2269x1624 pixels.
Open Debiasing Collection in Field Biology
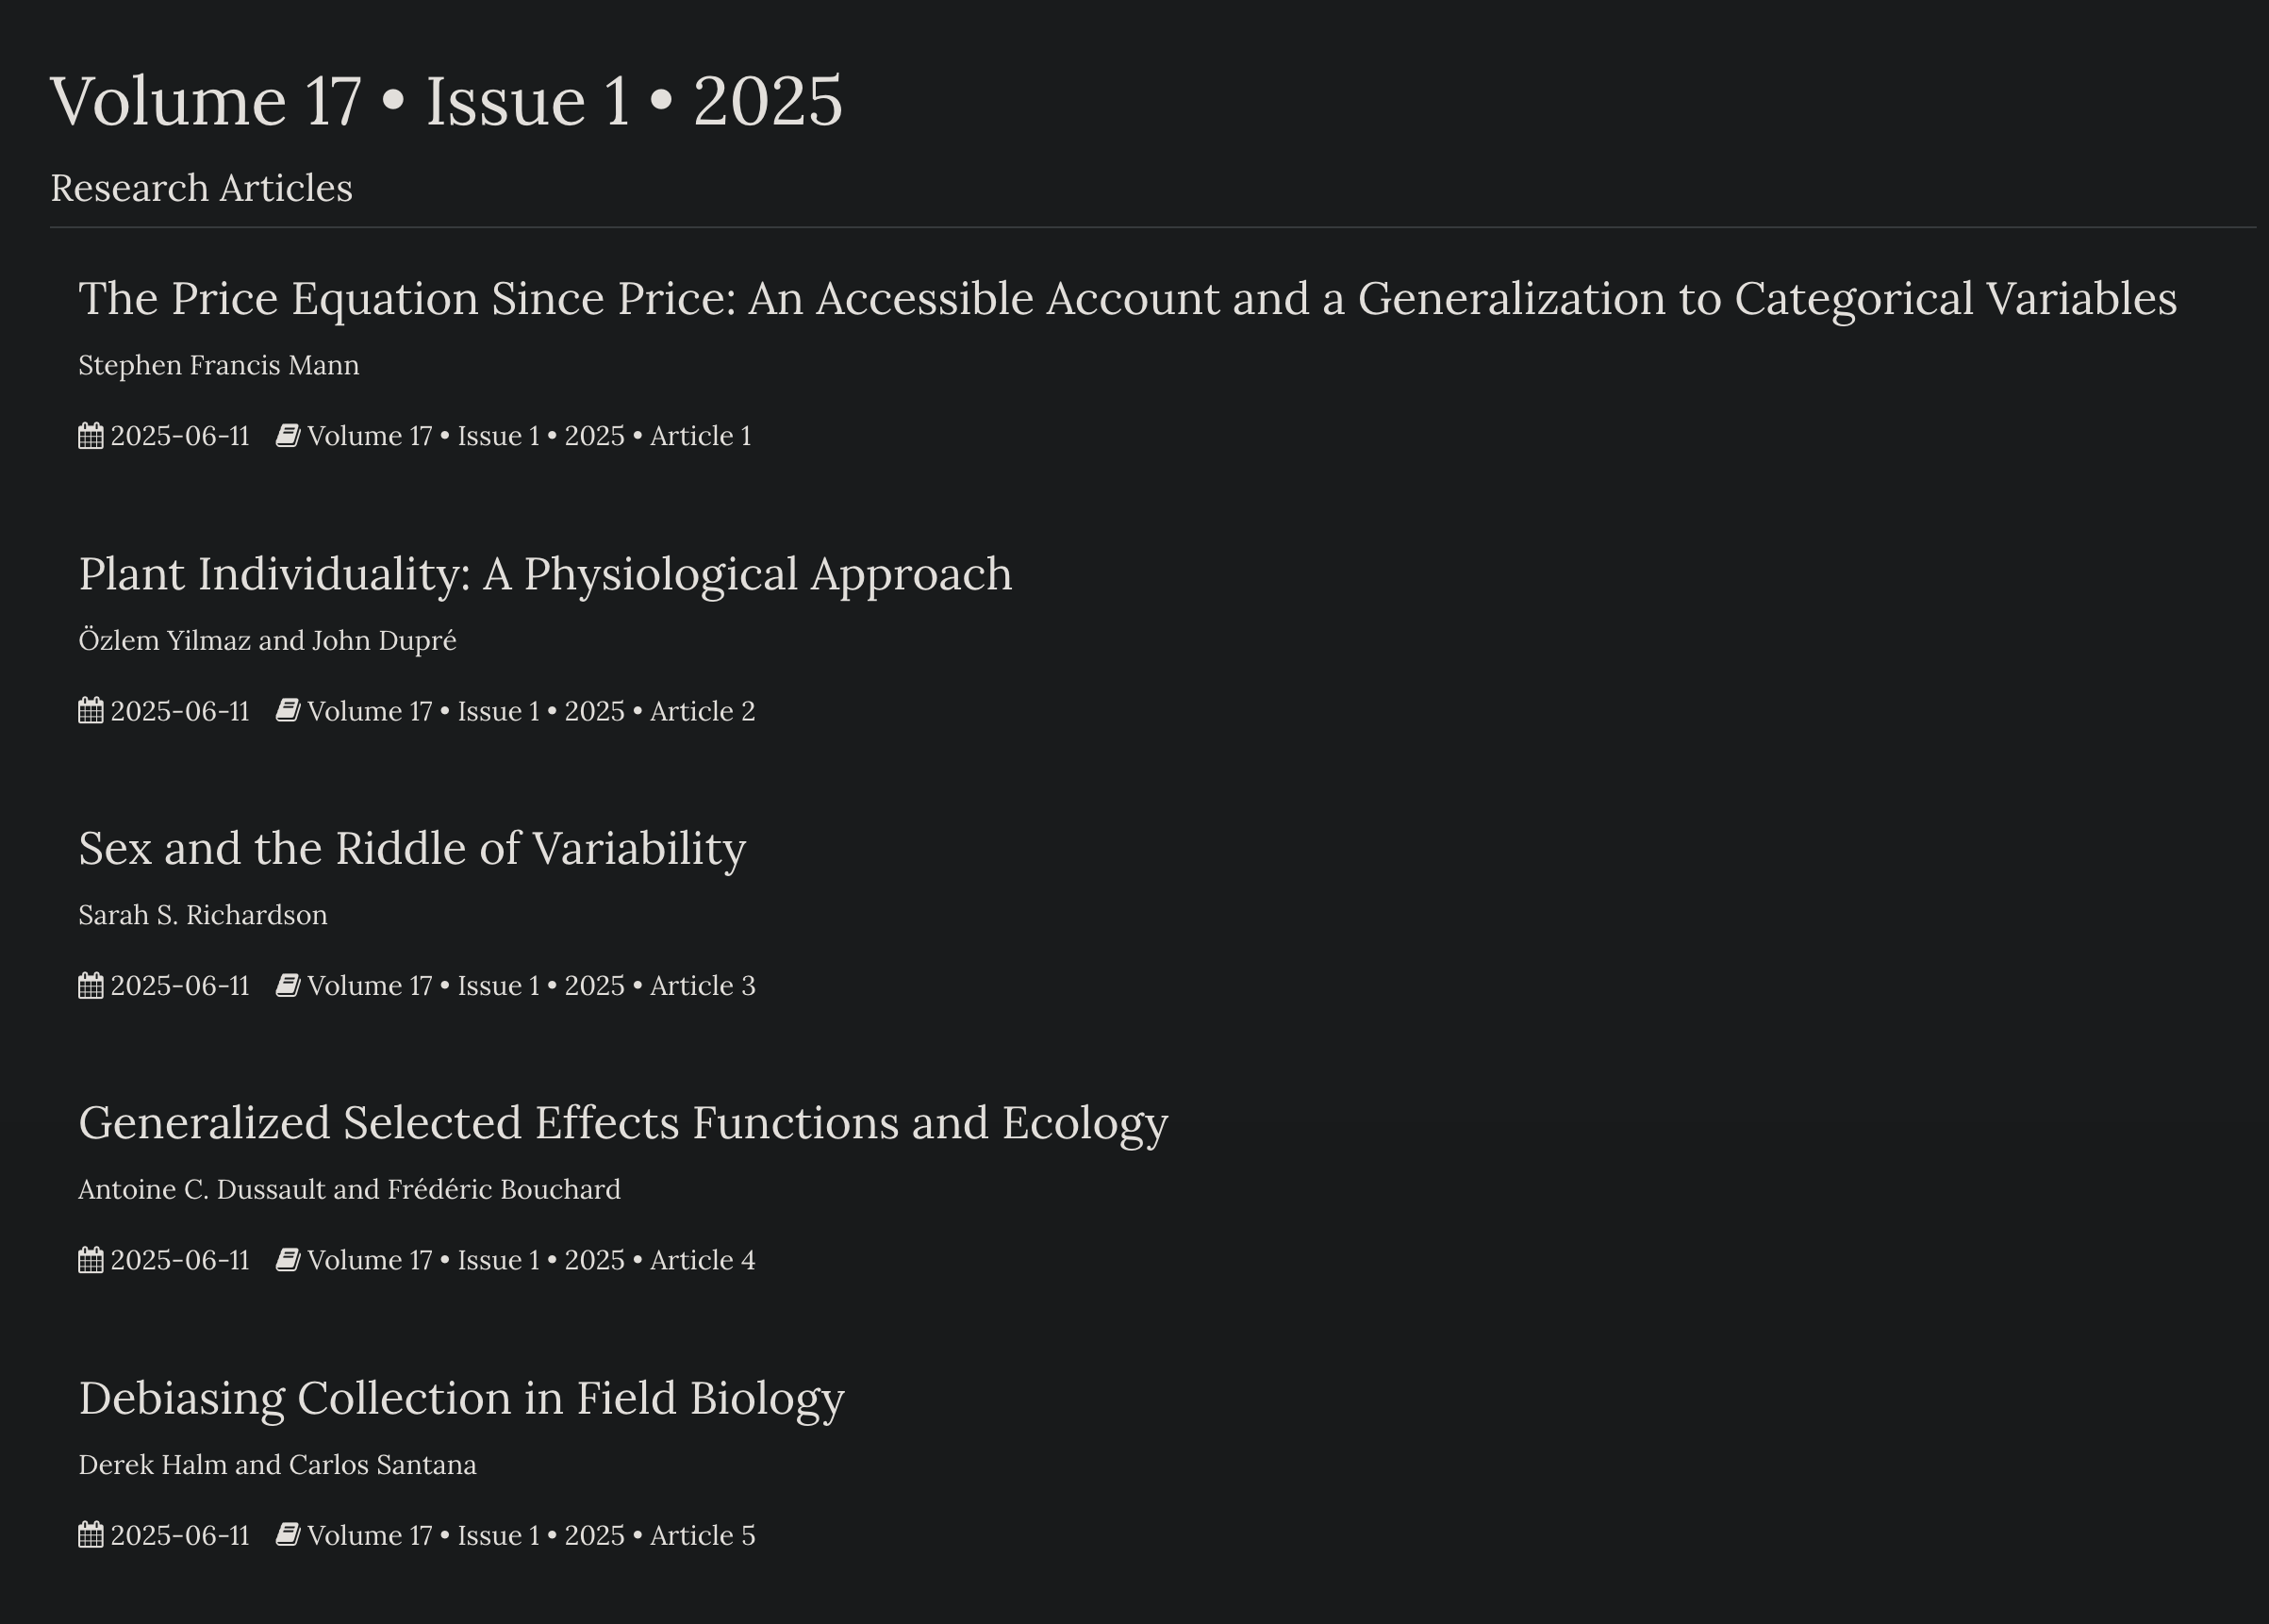coord(462,1398)
